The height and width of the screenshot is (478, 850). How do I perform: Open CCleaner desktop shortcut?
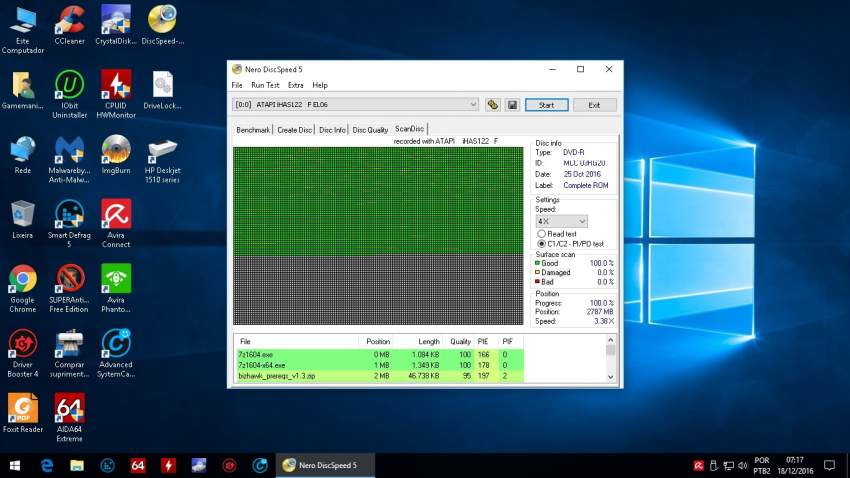69,25
